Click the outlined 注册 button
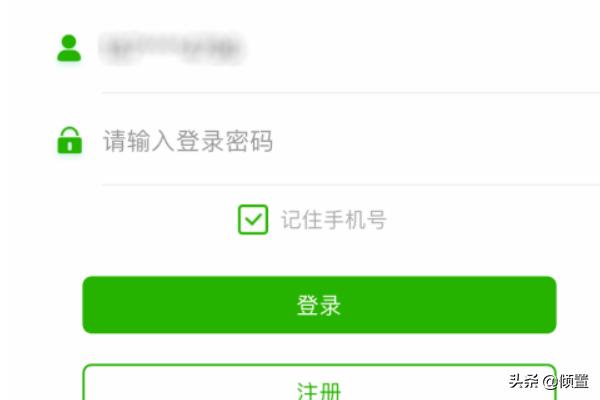Viewport: 600px width, 400px height. click(320, 382)
